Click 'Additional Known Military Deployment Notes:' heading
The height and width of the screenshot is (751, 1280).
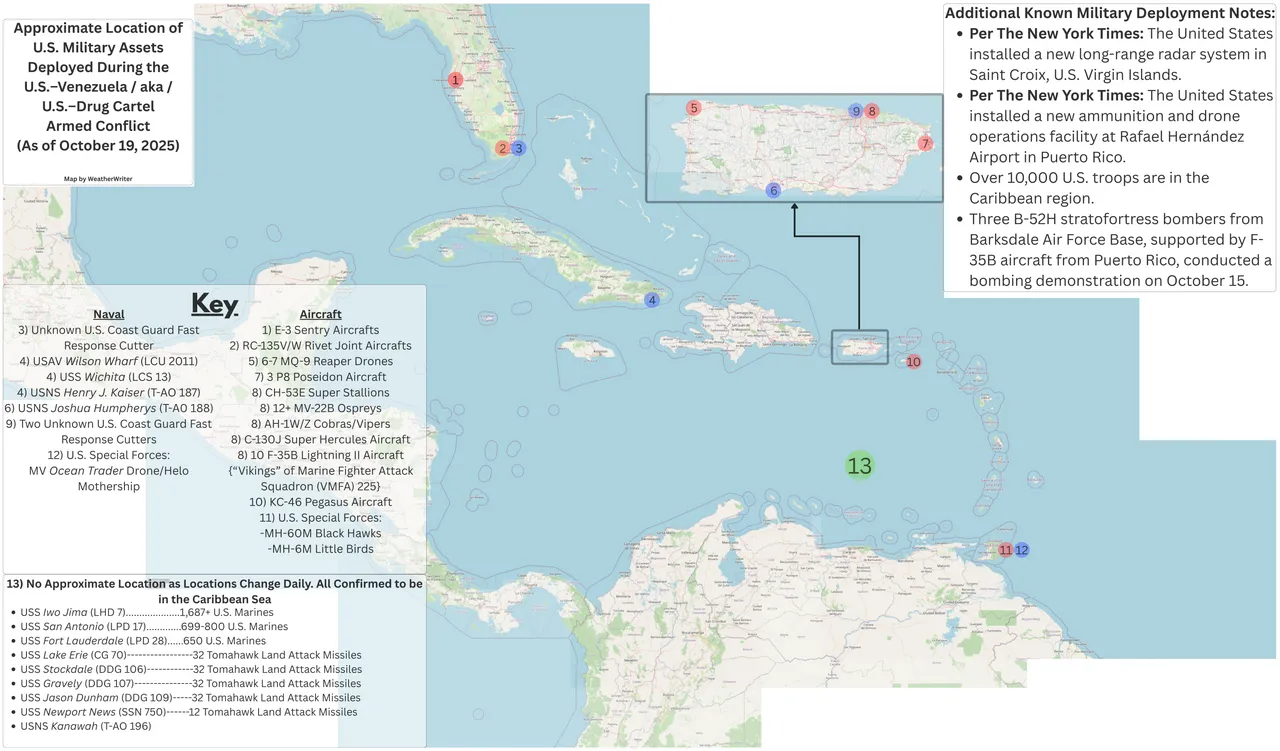pos(1110,13)
